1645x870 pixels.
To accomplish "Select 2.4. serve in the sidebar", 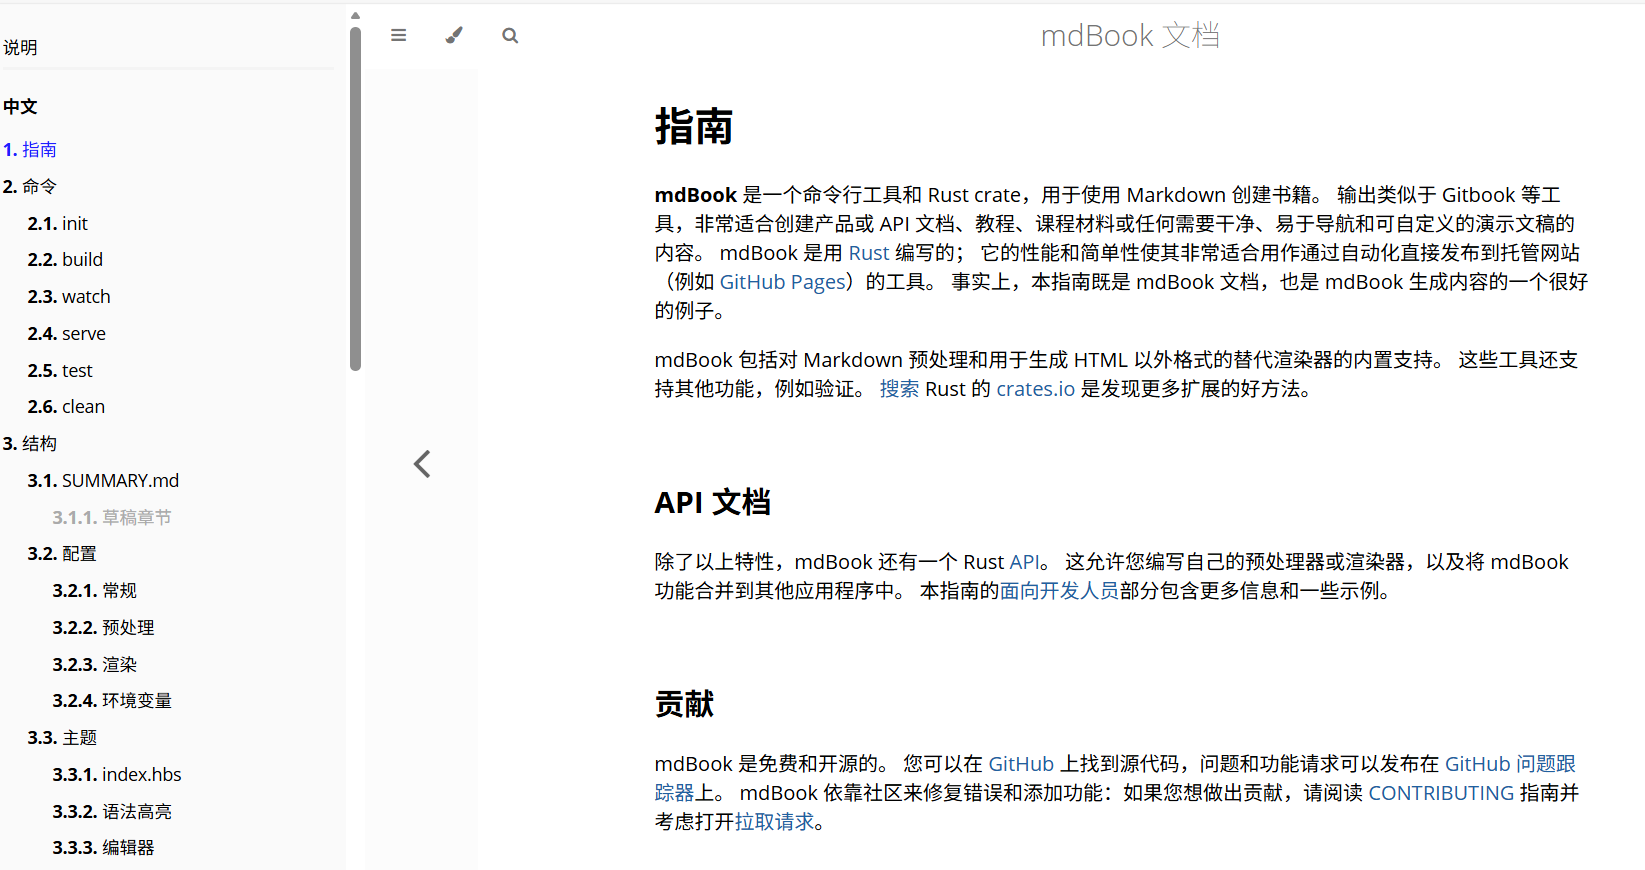I will [x=67, y=333].
